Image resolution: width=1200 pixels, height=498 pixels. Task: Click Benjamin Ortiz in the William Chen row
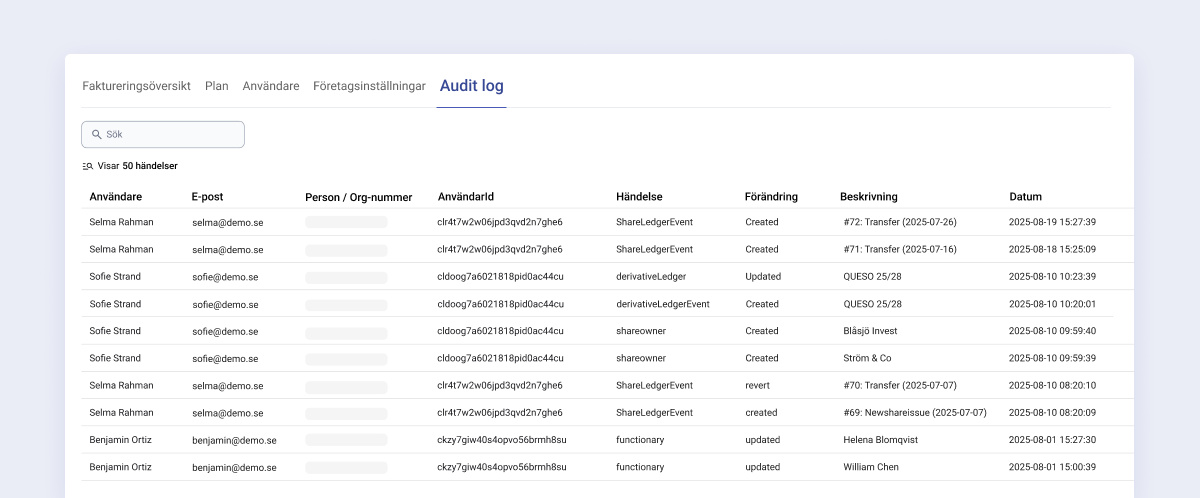click(x=122, y=467)
